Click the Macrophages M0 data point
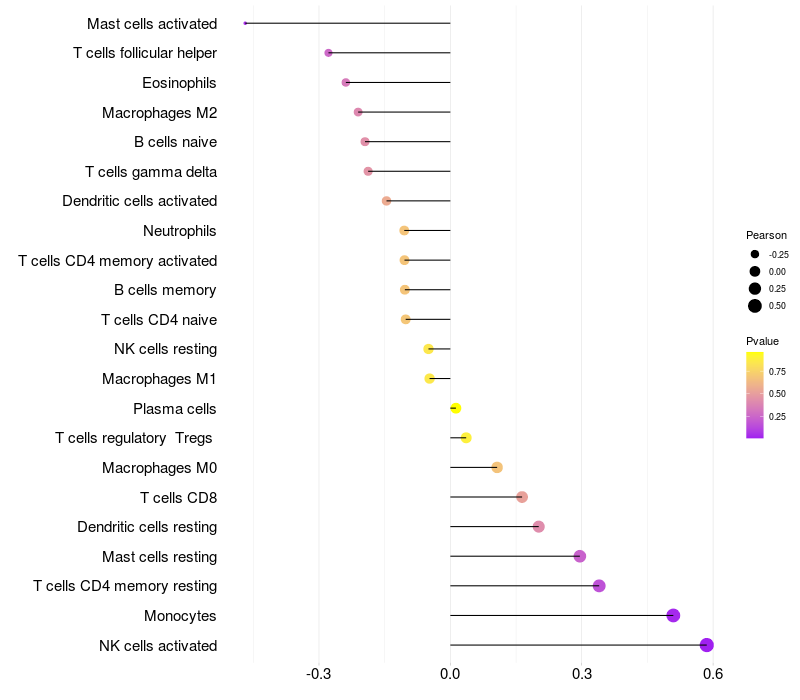 [x=497, y=467]
